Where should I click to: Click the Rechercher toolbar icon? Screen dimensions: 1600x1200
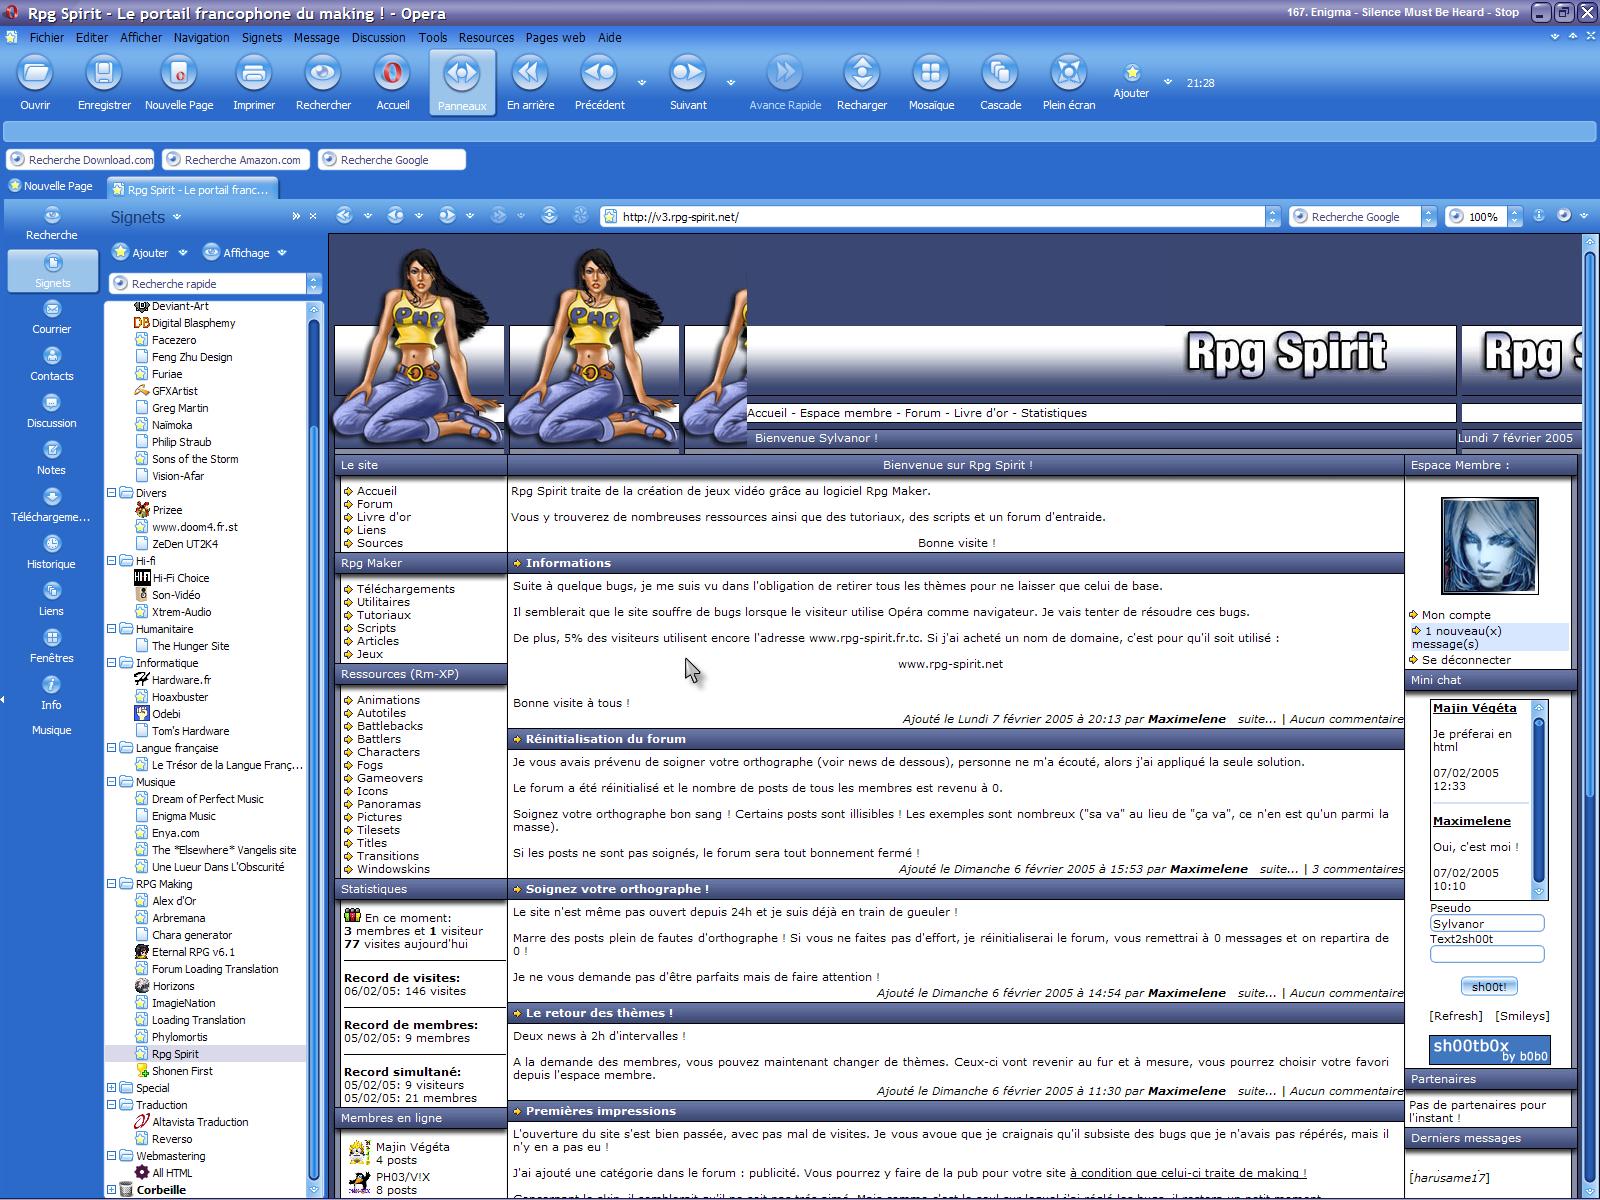(323, 73)
